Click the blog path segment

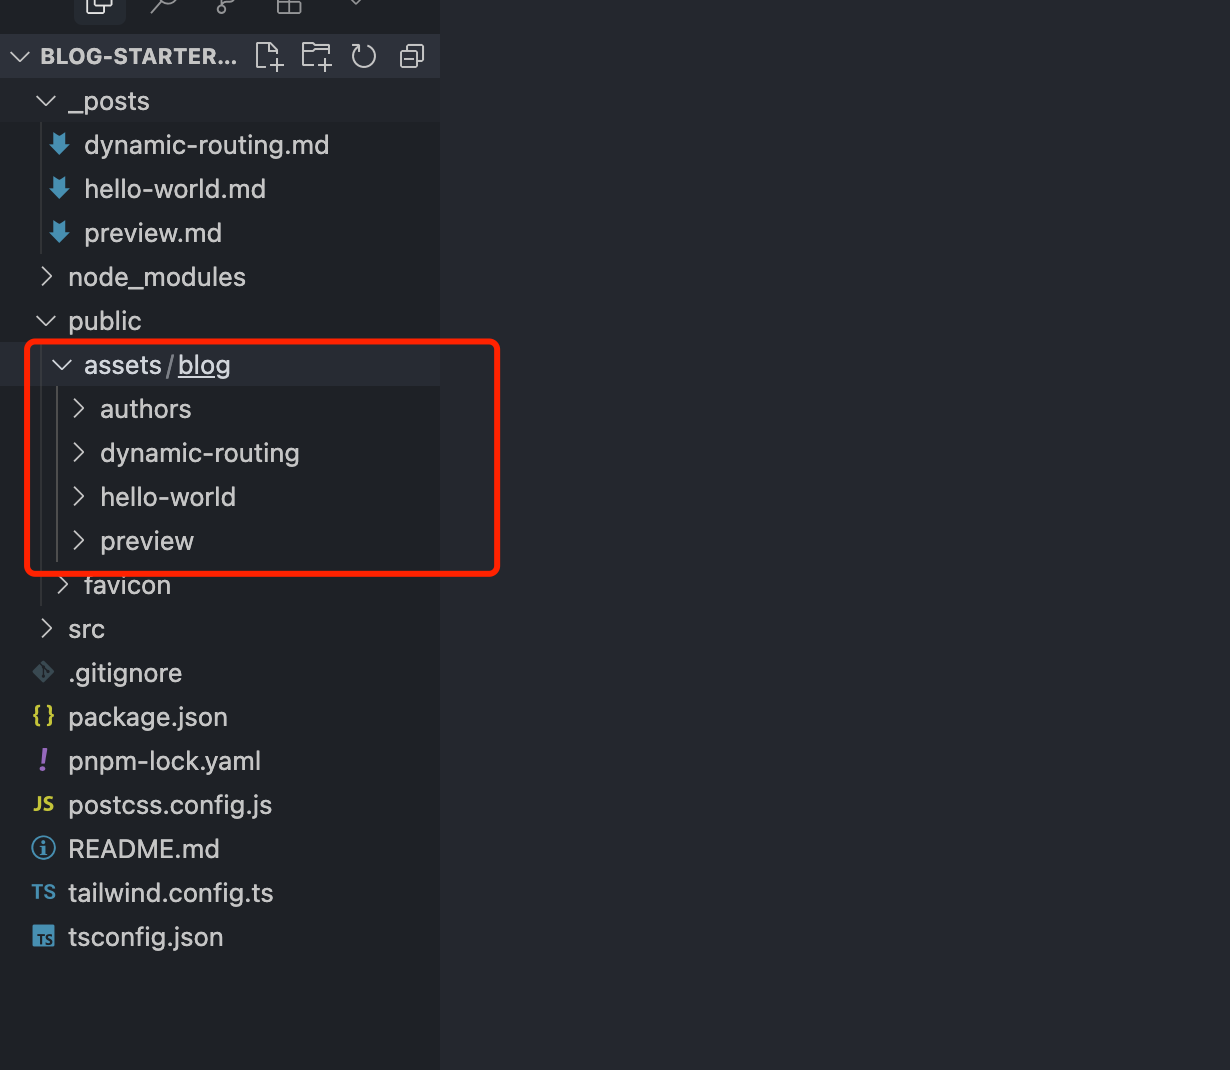[204, 365]
